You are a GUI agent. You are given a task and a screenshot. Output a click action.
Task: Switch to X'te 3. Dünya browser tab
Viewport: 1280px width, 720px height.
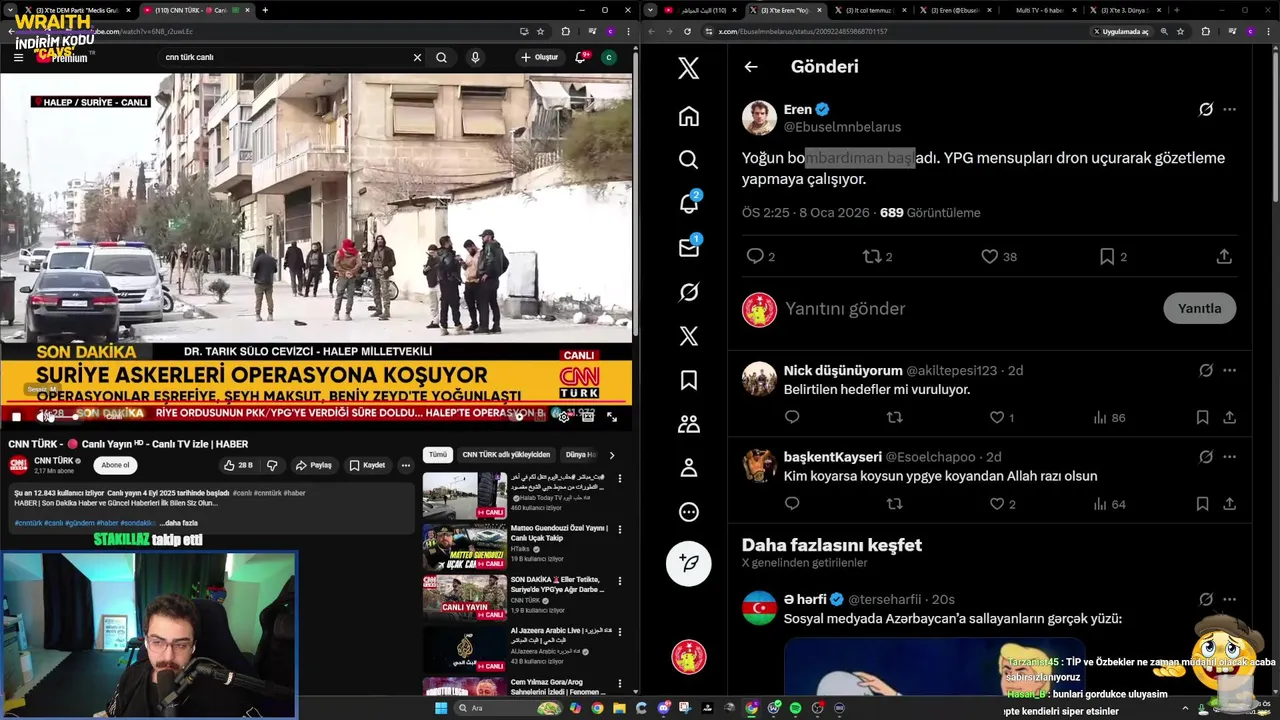coord(1128,10)
